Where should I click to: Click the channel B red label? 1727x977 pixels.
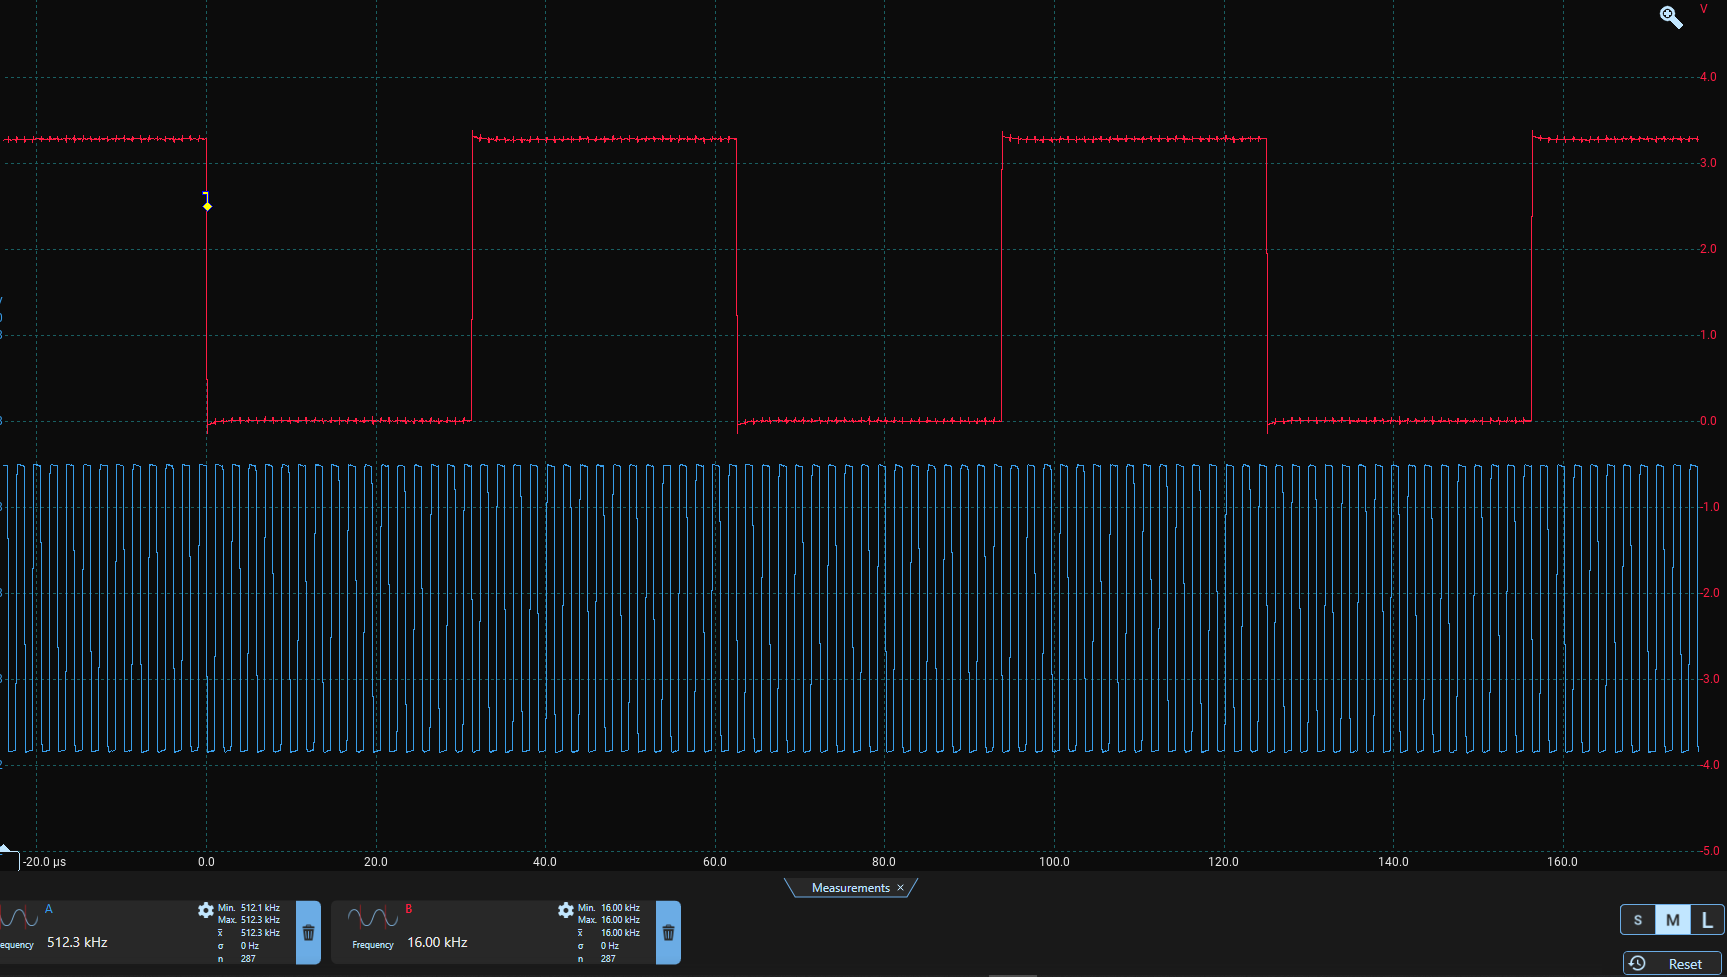(x=408, y=909)
